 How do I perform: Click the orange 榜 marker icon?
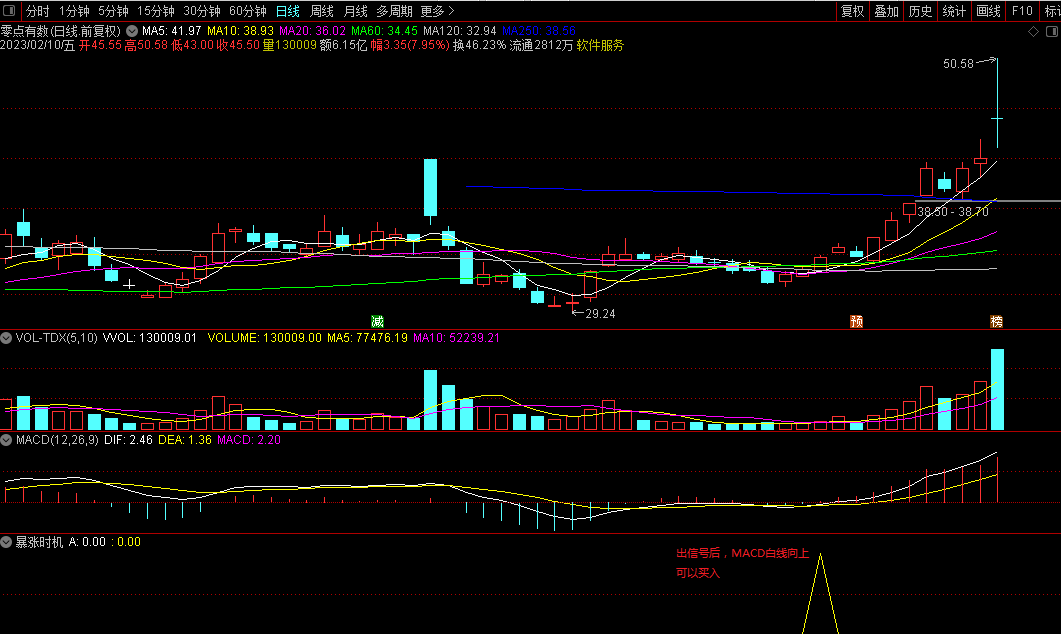(997, 321)
